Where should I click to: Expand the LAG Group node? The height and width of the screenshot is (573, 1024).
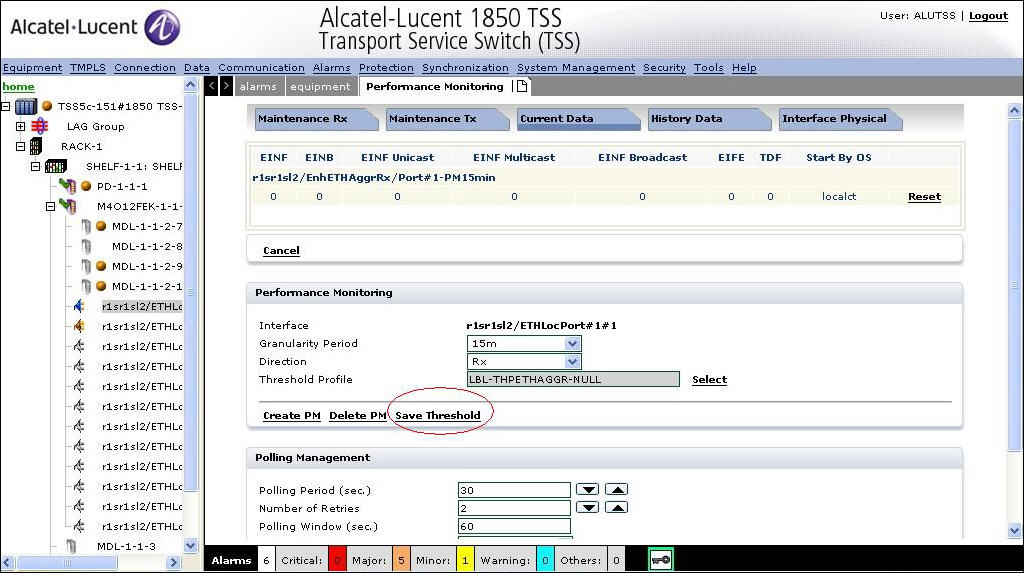click(21, 126)
